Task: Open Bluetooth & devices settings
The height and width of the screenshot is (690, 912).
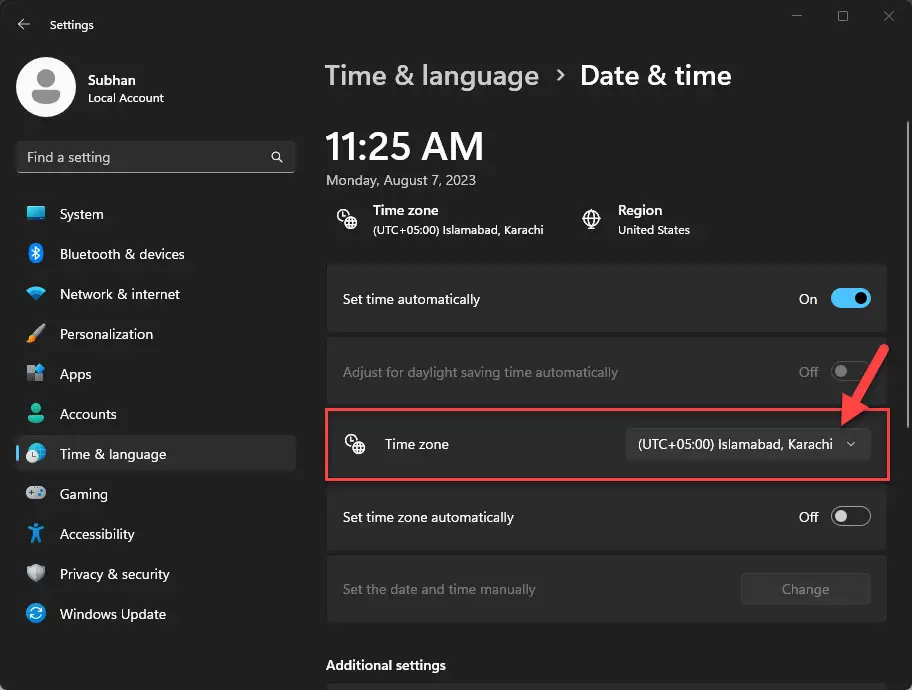Action: [37, 254]
